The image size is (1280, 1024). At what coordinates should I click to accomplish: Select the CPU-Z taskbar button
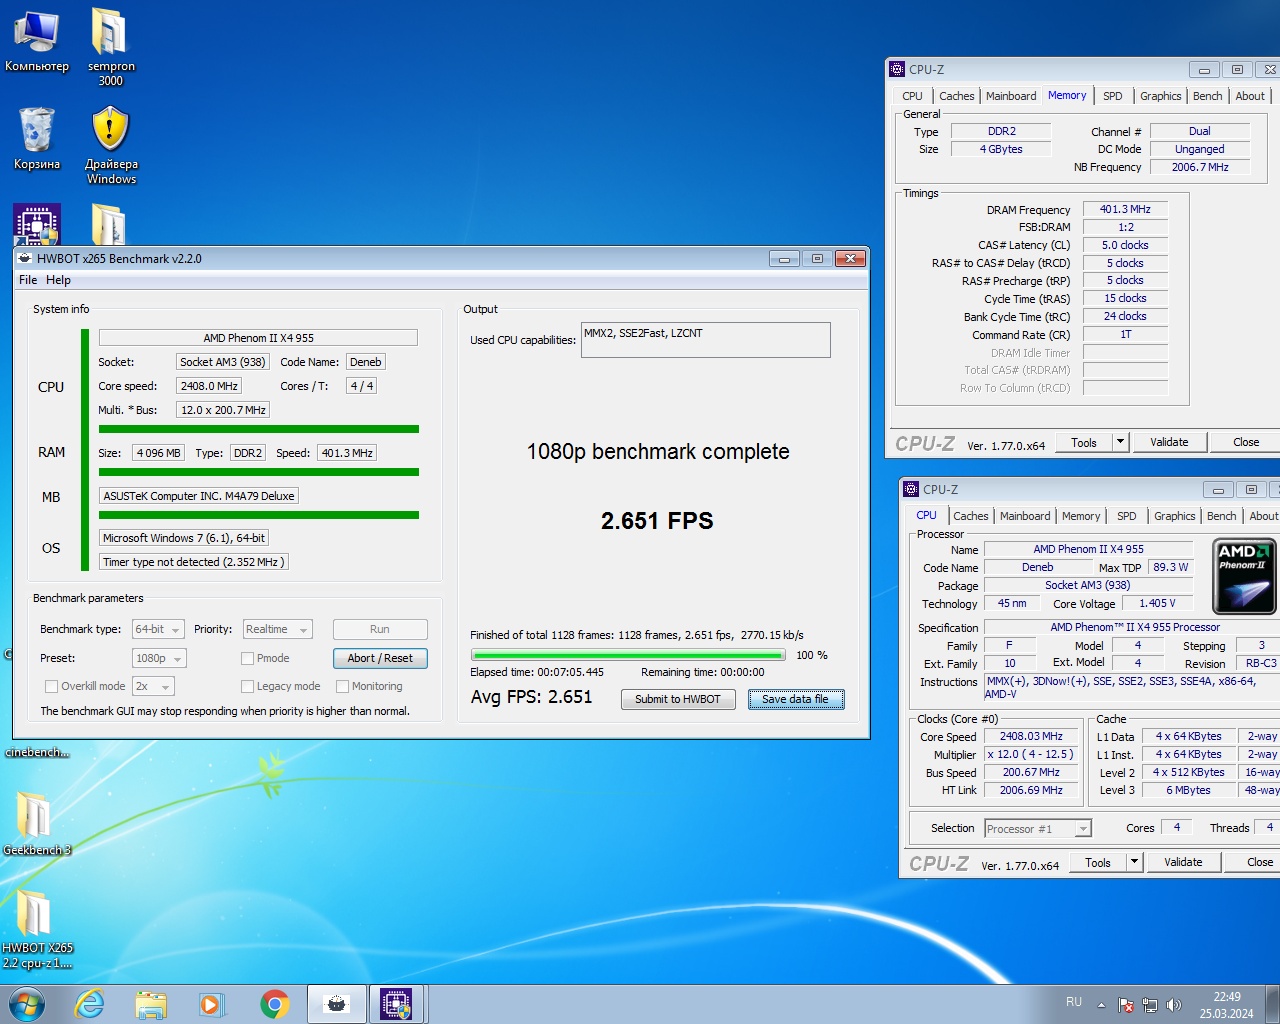(x=397, y=1004)
